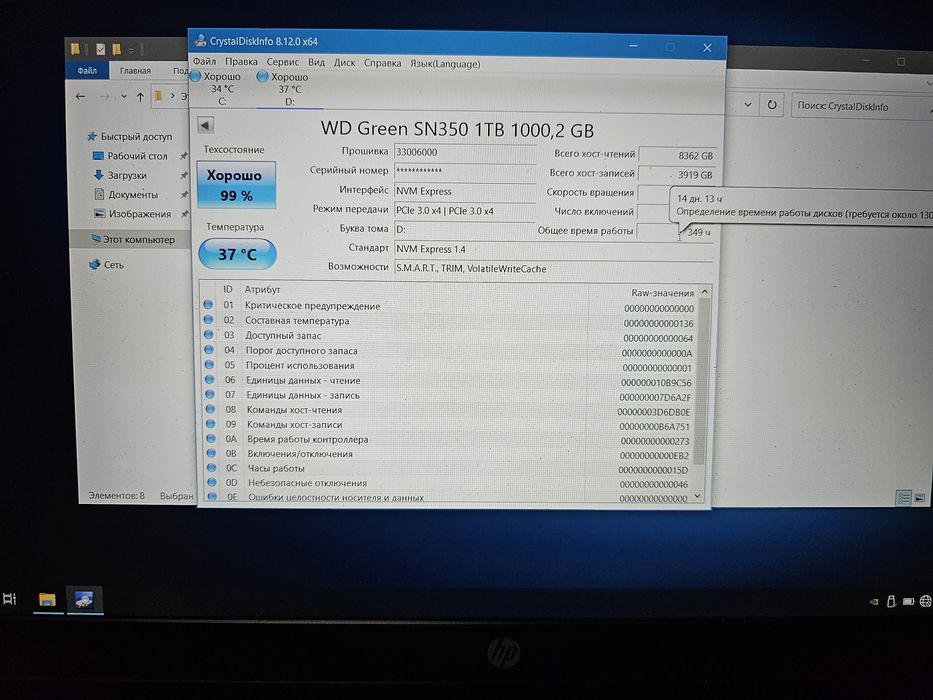This screenshot has height=700, width=933.
Task: Open Документы in Explorer sidebar
Action: [x=126, y=195]
